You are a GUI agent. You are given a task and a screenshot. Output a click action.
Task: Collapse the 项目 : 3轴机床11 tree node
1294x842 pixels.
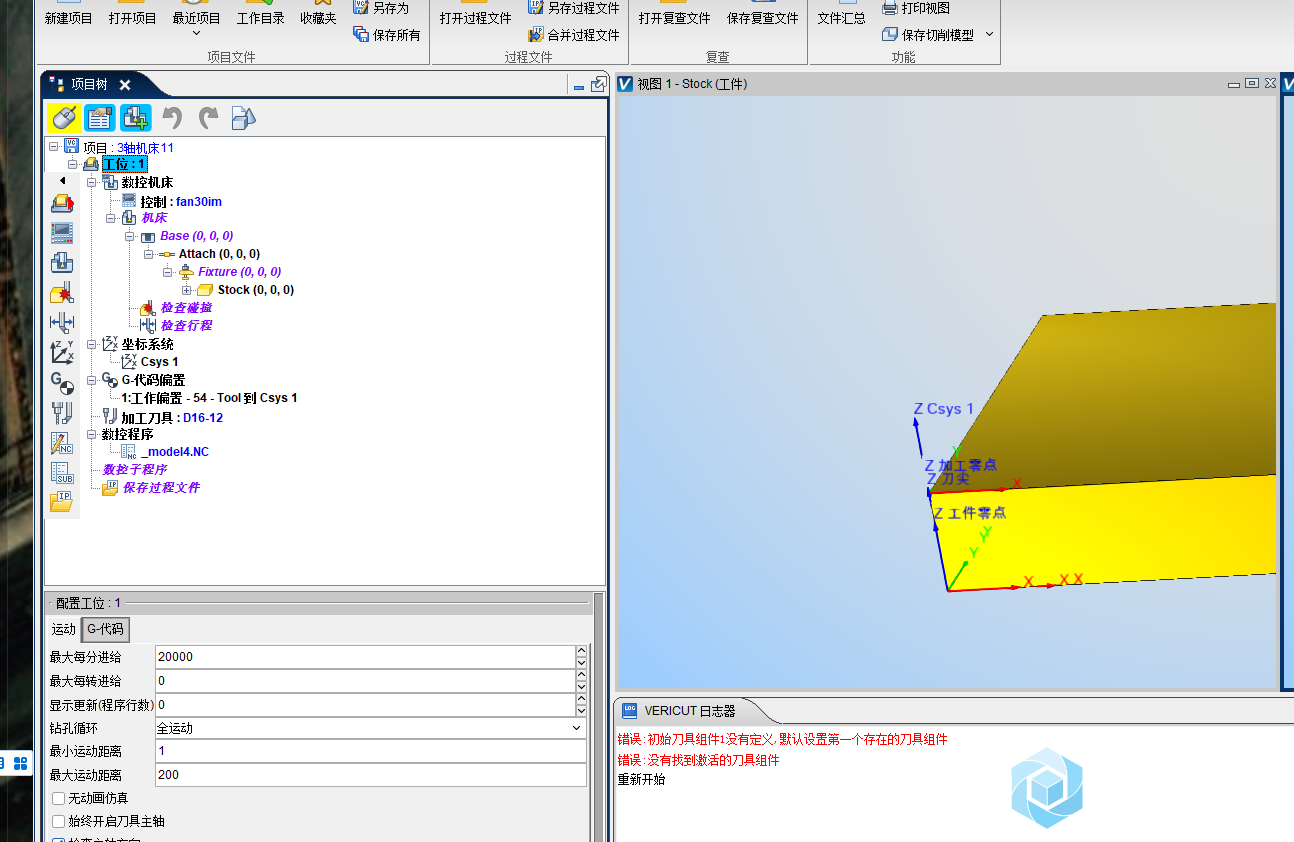click(54, 146)
